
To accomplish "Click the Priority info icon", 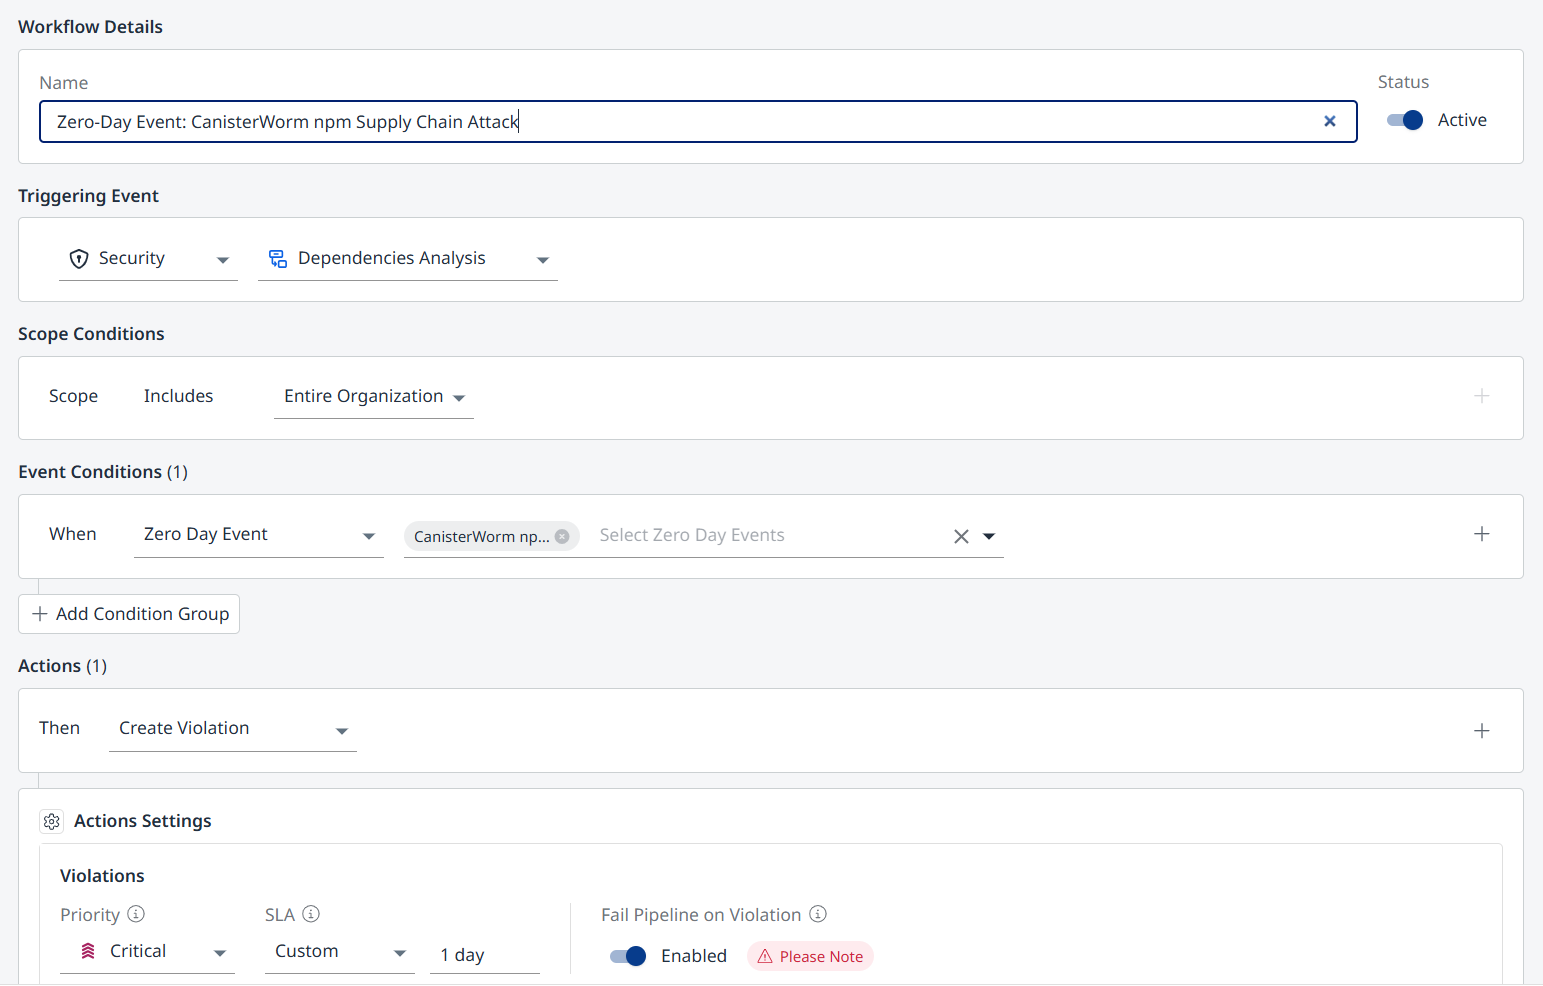I will pyautogui.click(x=136, y=914).
